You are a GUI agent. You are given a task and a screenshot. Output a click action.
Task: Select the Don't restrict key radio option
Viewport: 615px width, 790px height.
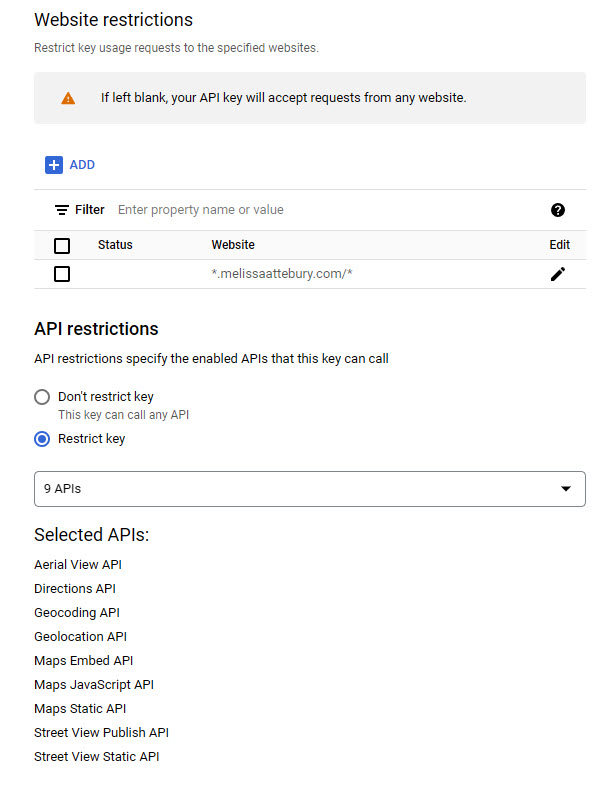click(x=42, y=397)
